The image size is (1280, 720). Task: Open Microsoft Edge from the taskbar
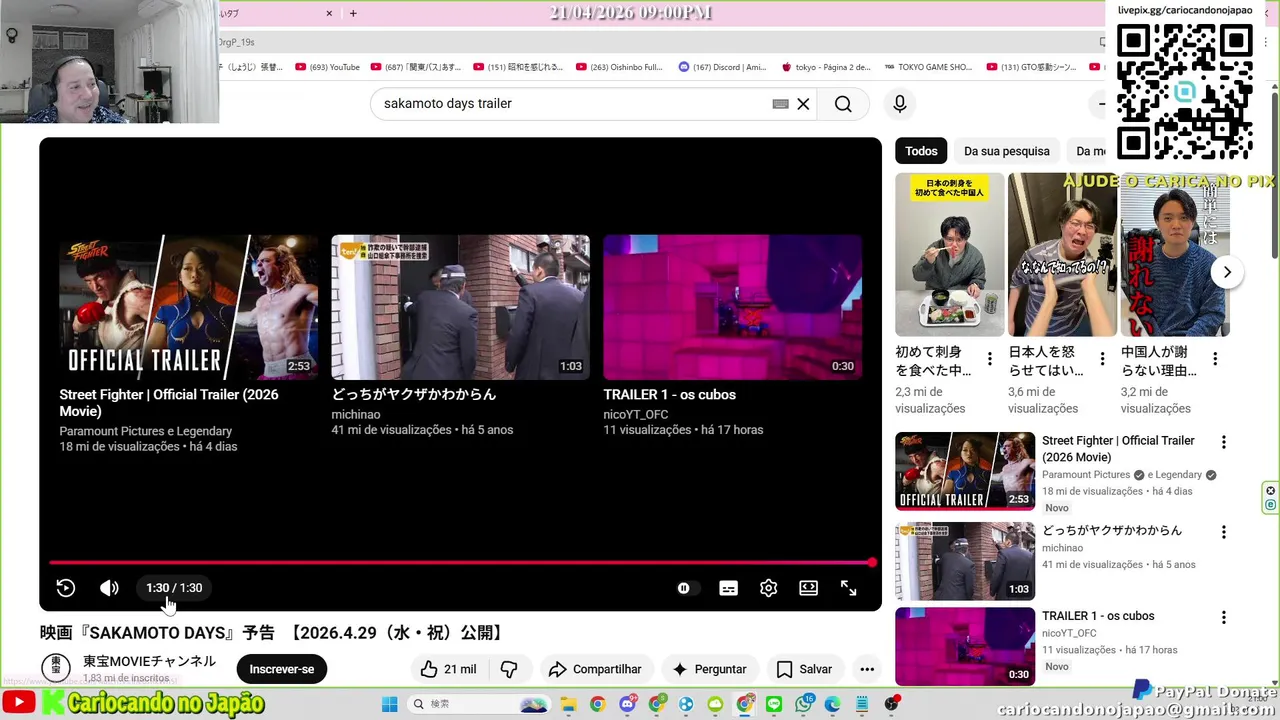click(832, 704)
